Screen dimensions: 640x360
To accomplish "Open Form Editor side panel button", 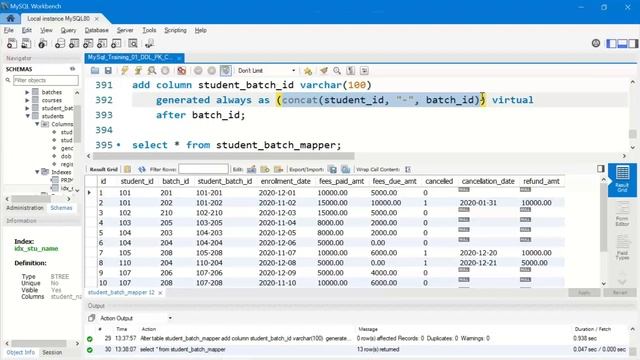I will 622,215.
